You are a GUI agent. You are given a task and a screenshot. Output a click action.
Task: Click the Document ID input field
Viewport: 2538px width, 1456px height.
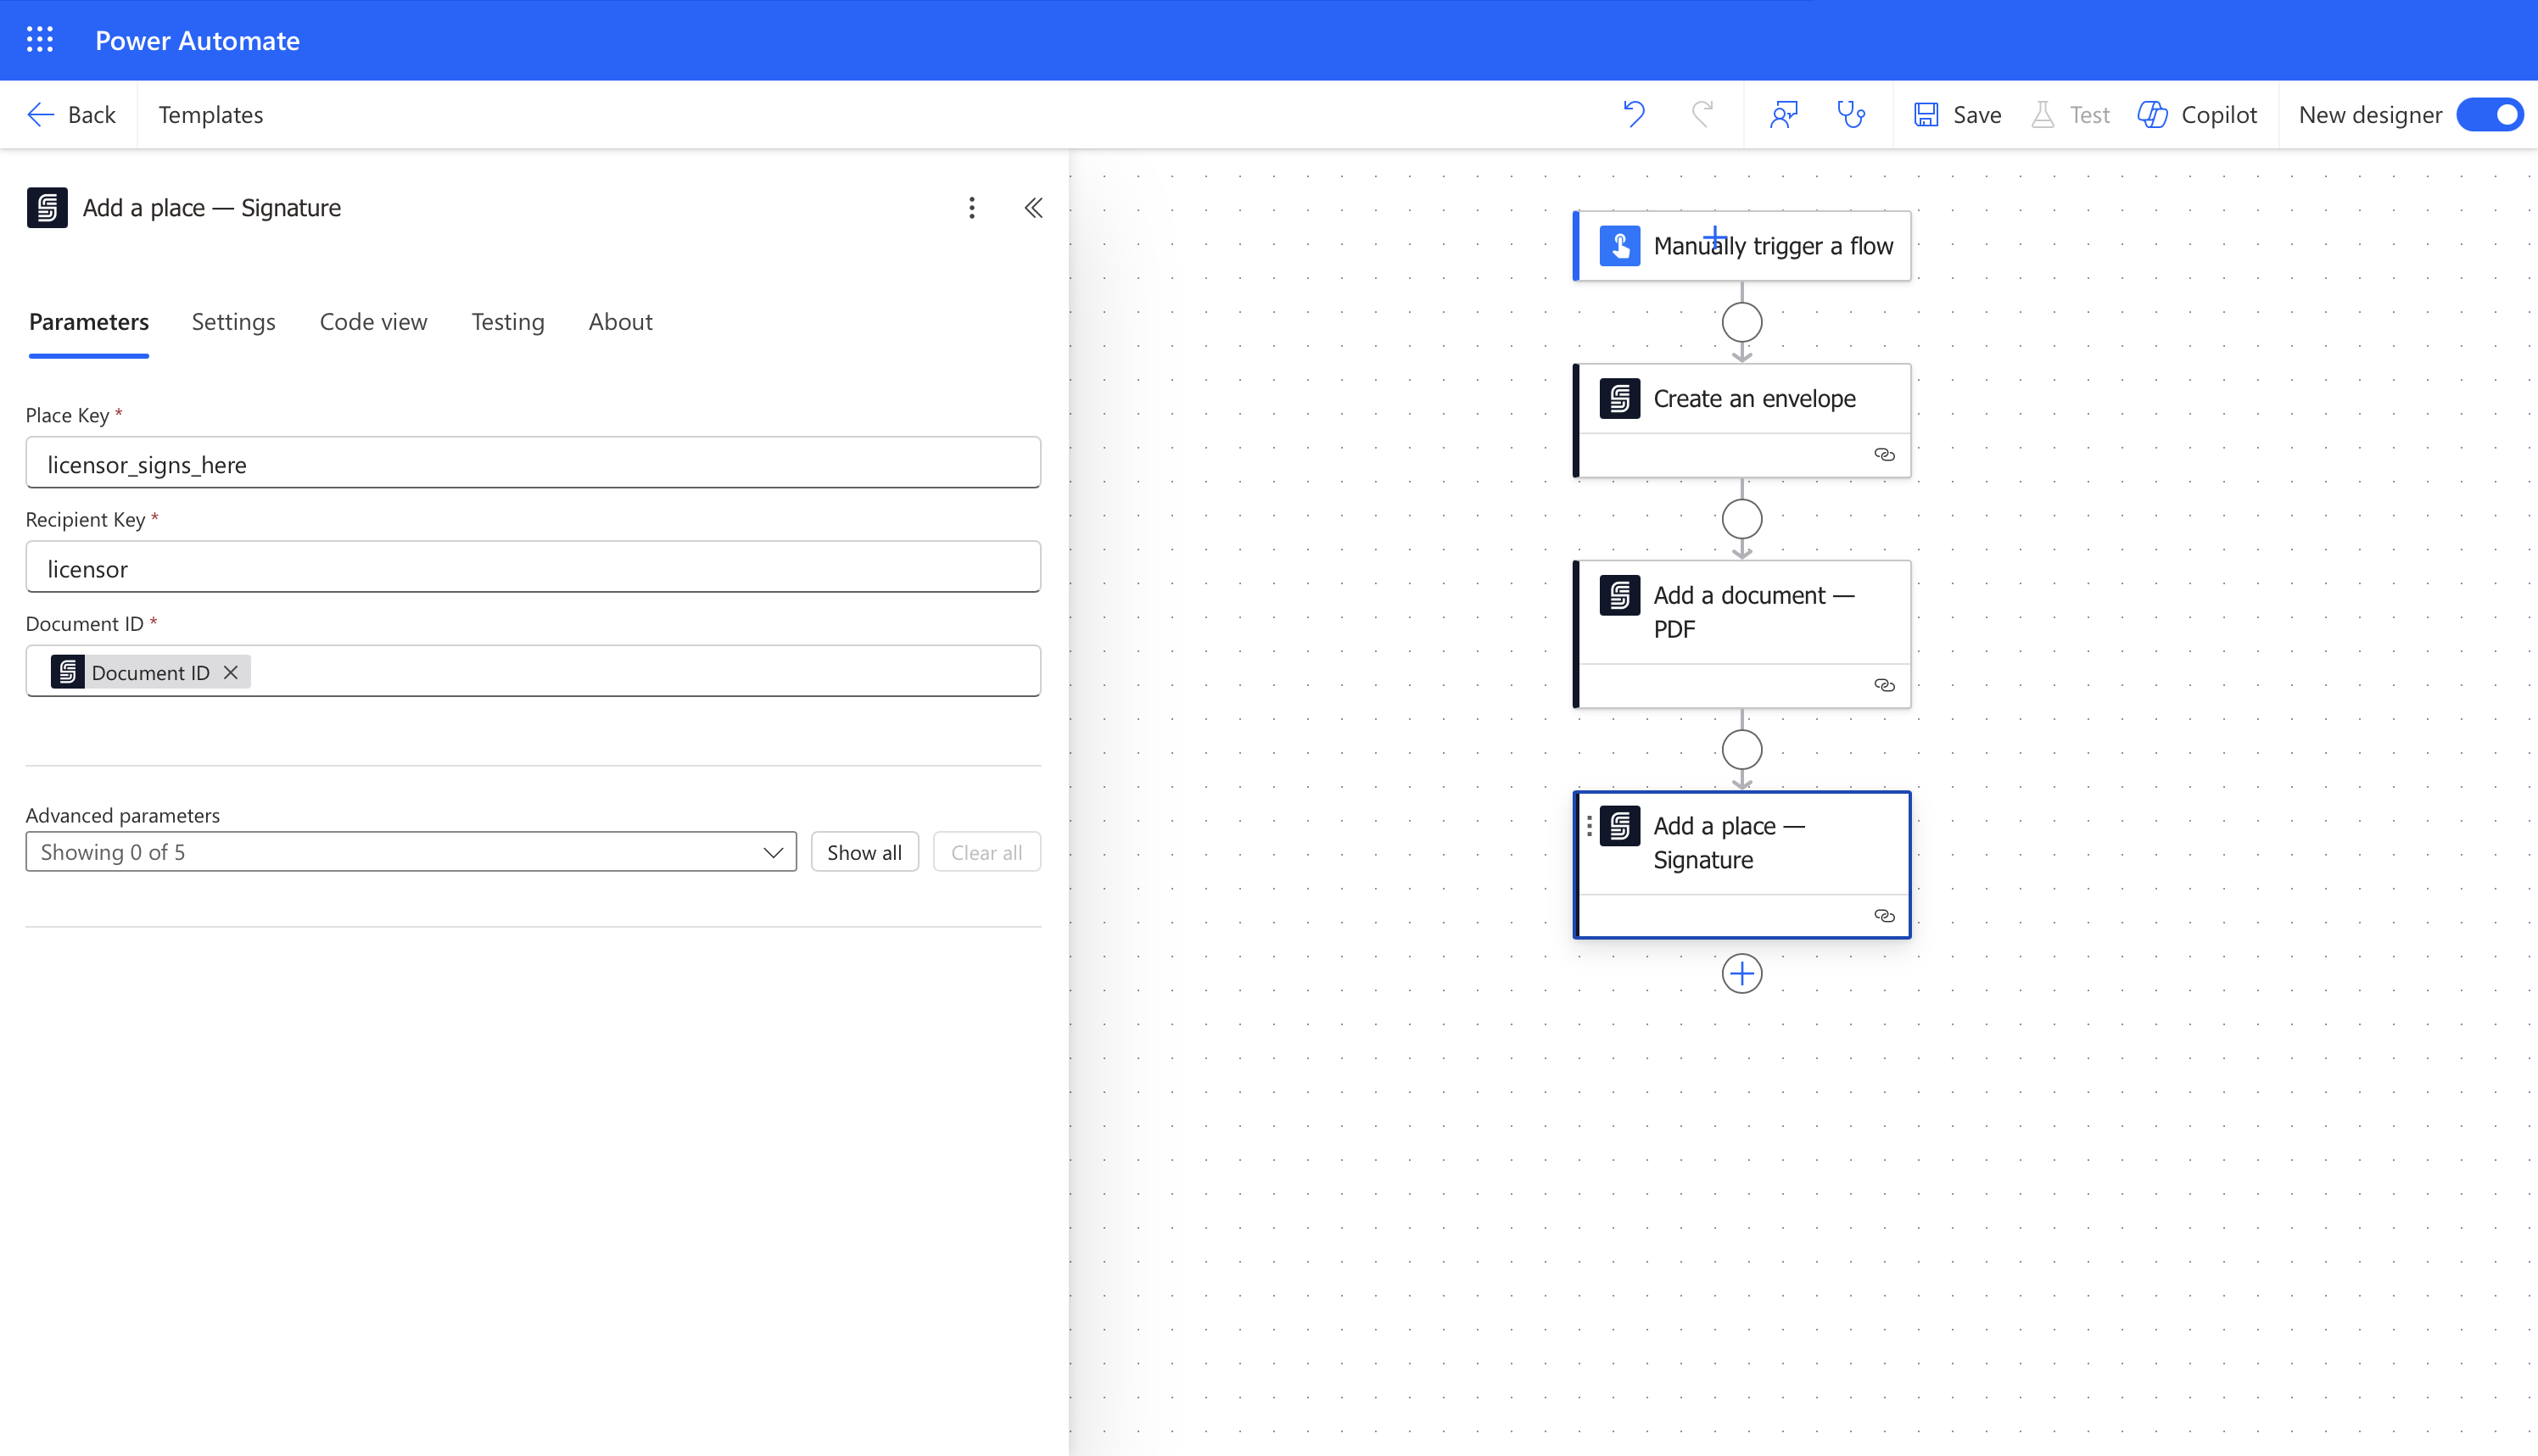(533, 671)
